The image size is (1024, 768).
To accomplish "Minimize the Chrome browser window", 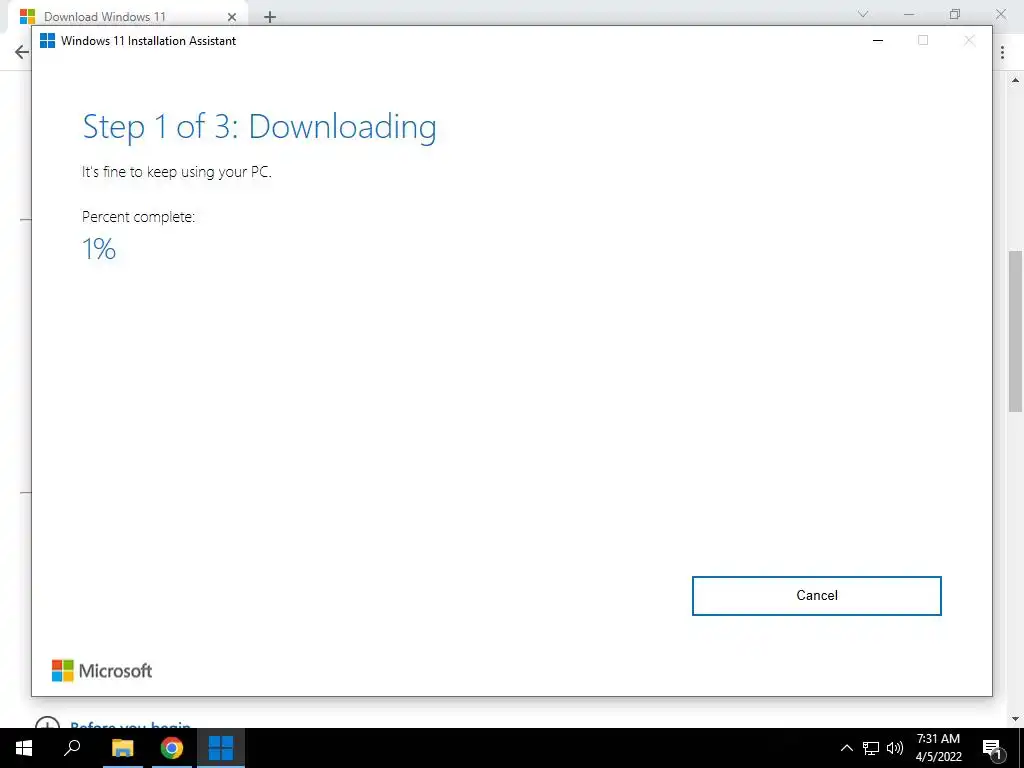I will tap(909, 14).
